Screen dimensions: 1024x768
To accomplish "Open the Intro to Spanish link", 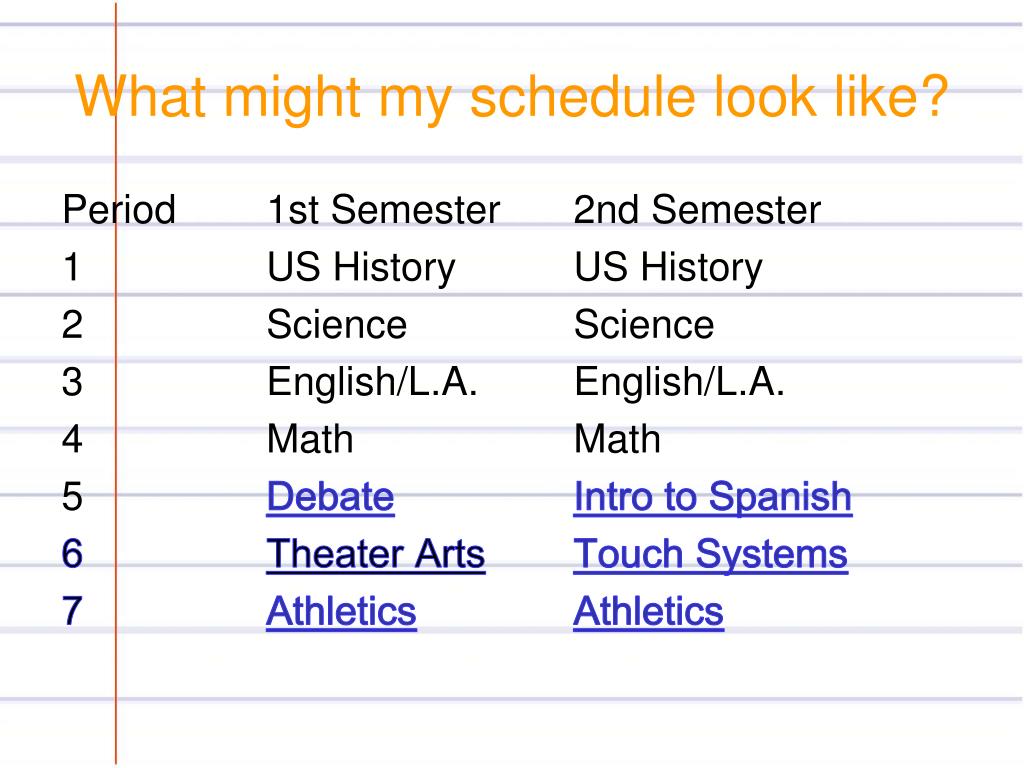I will click(x=712, y=498).
